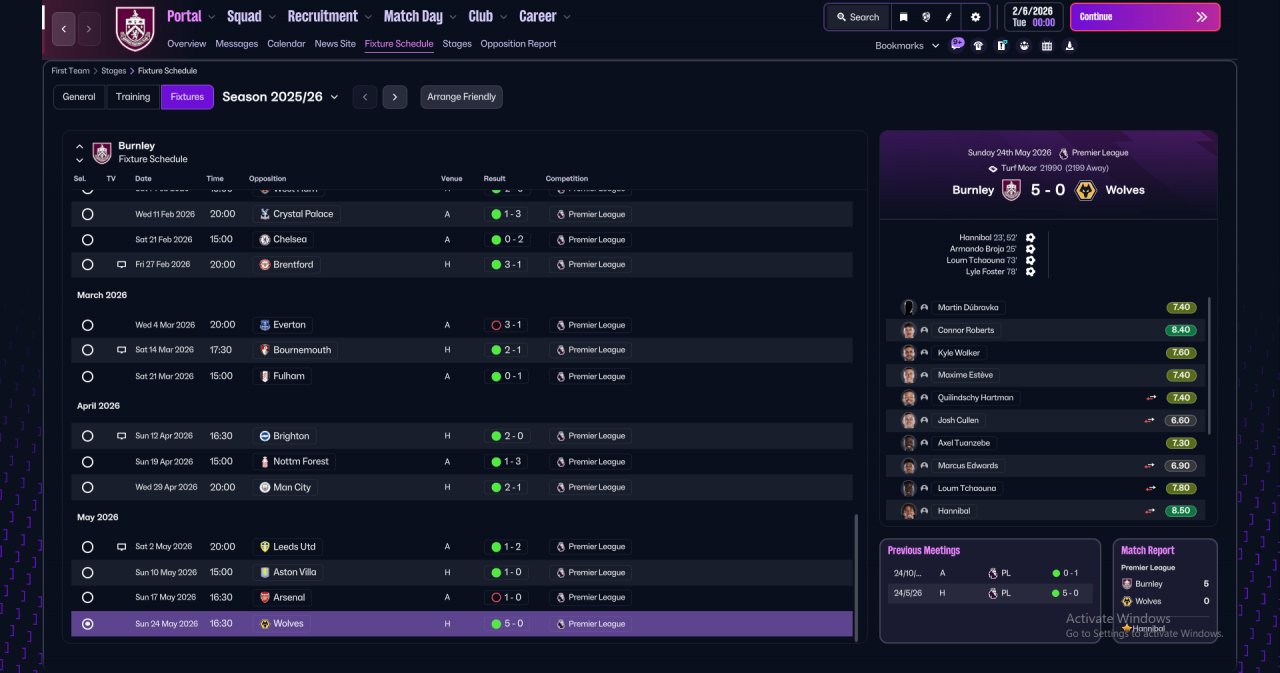
Task: Open the General tab
Action: (x=79, y=97)
